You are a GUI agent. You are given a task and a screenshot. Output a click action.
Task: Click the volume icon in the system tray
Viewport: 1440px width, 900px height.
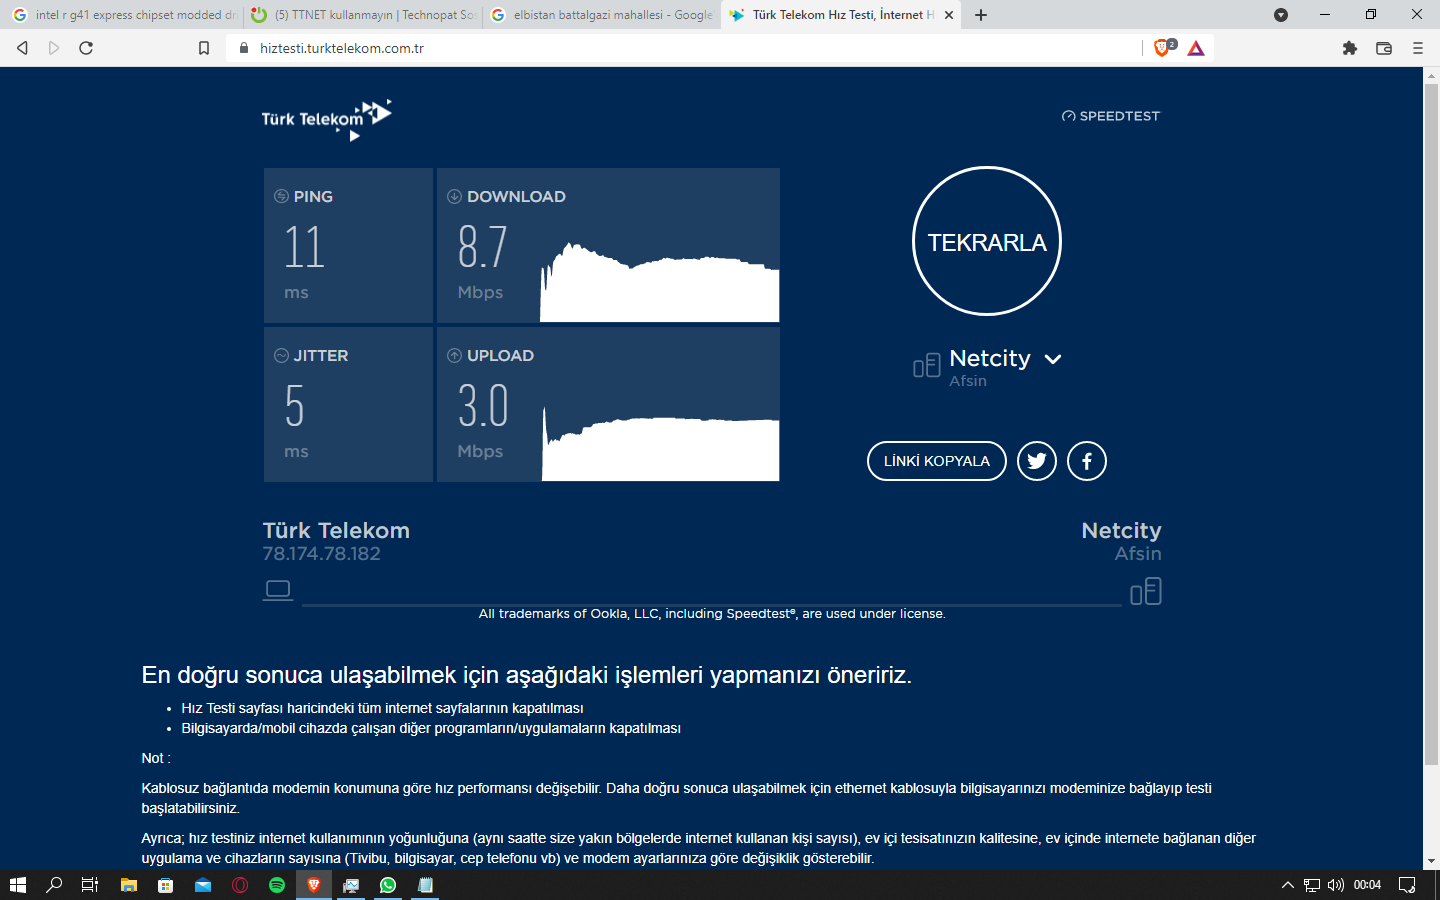(1335, 885)
